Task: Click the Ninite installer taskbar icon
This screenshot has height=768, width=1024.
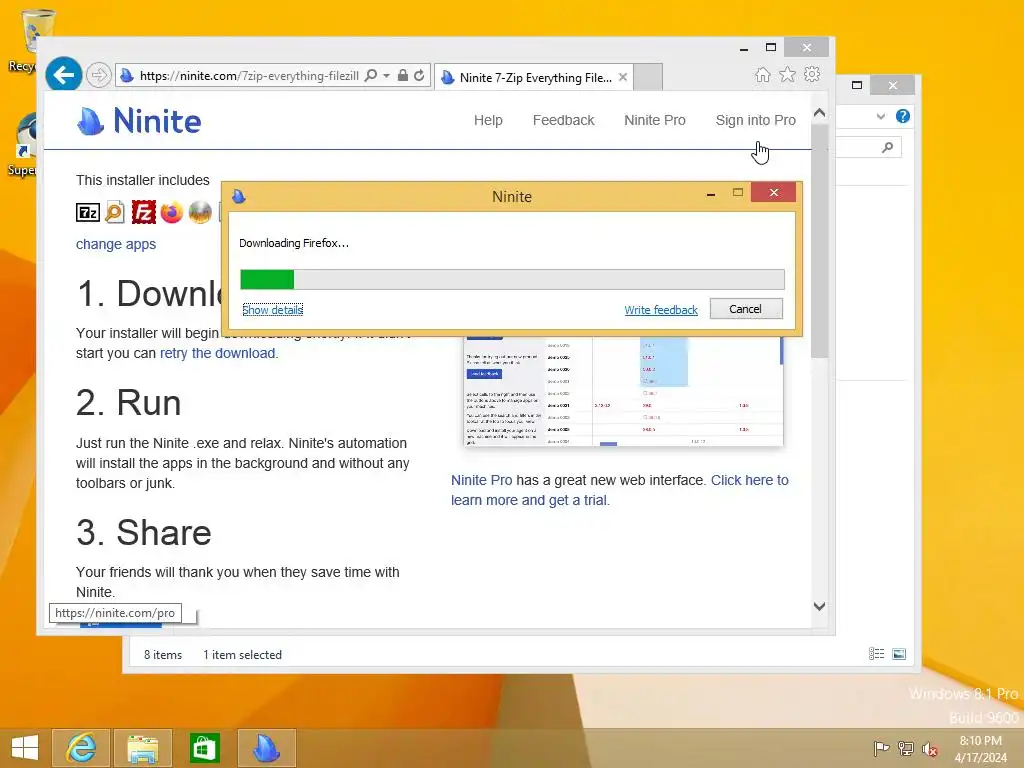Action: point(266,748)
